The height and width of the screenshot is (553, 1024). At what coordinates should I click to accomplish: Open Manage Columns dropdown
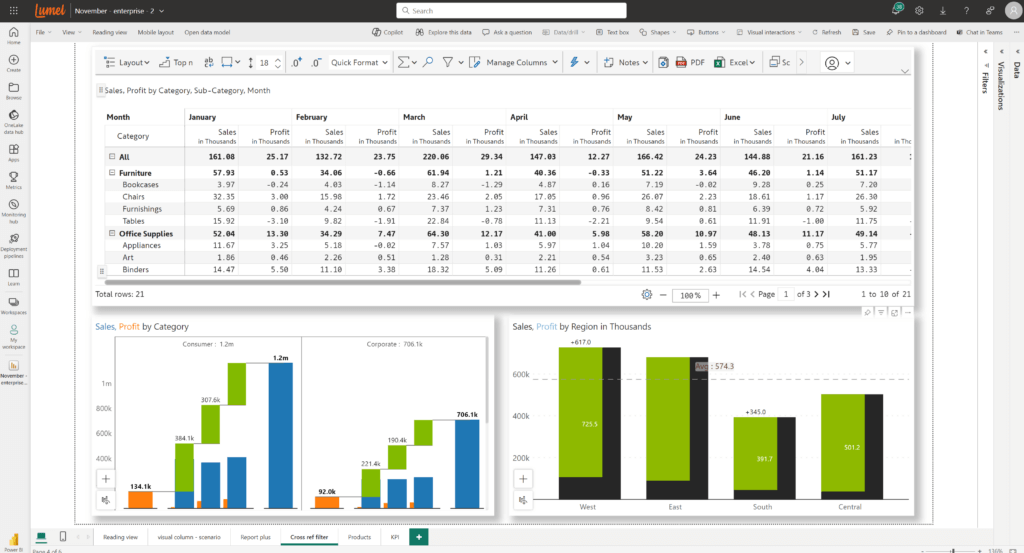coord(513,62)
